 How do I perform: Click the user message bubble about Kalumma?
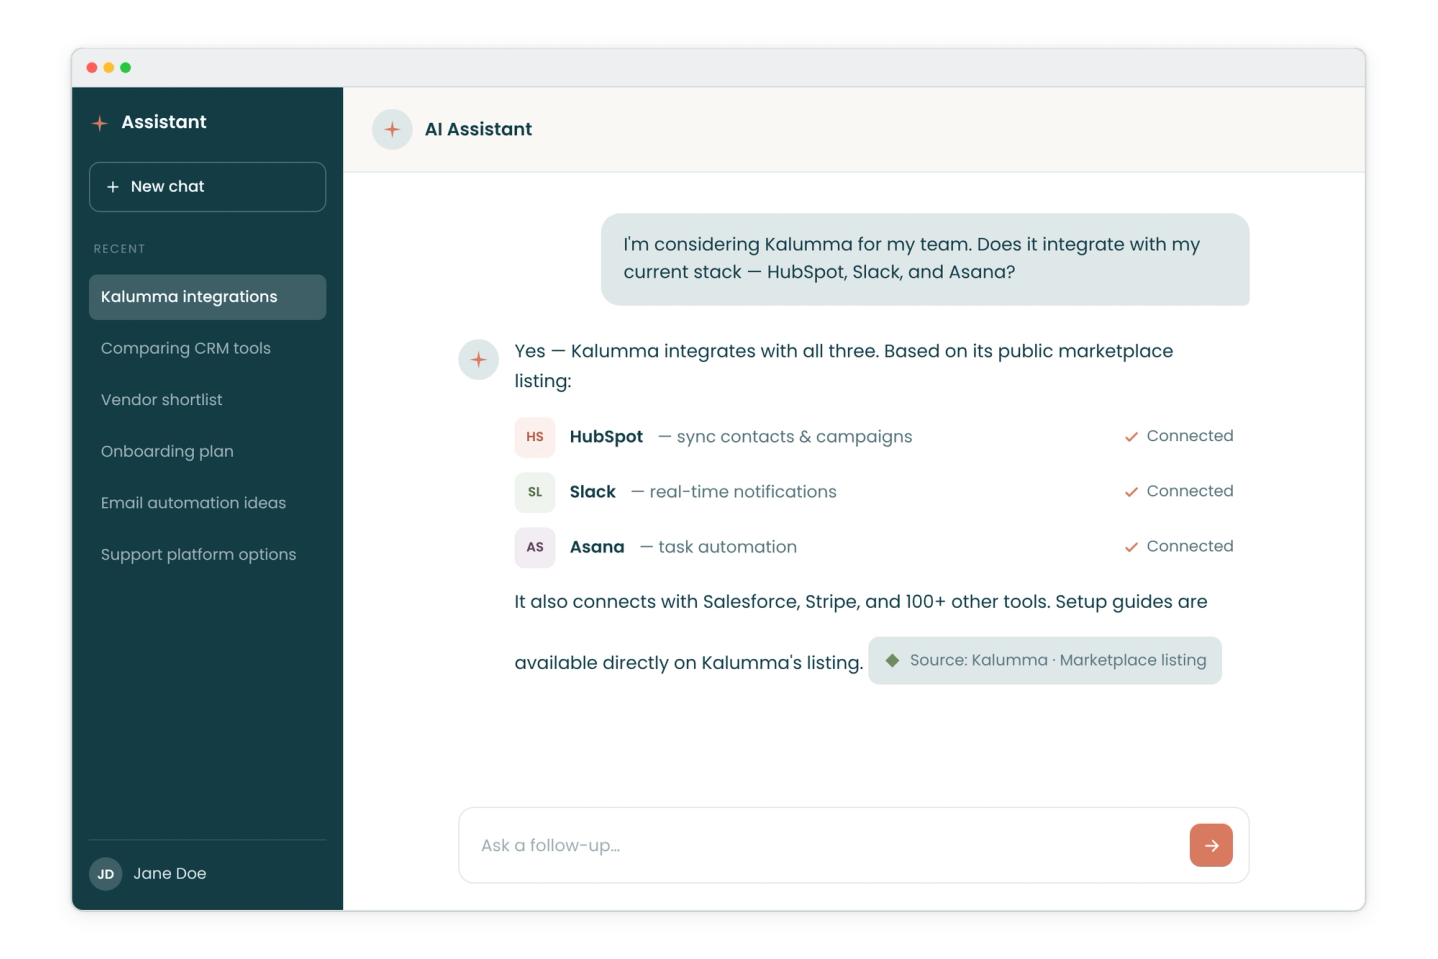click(924, 259)
